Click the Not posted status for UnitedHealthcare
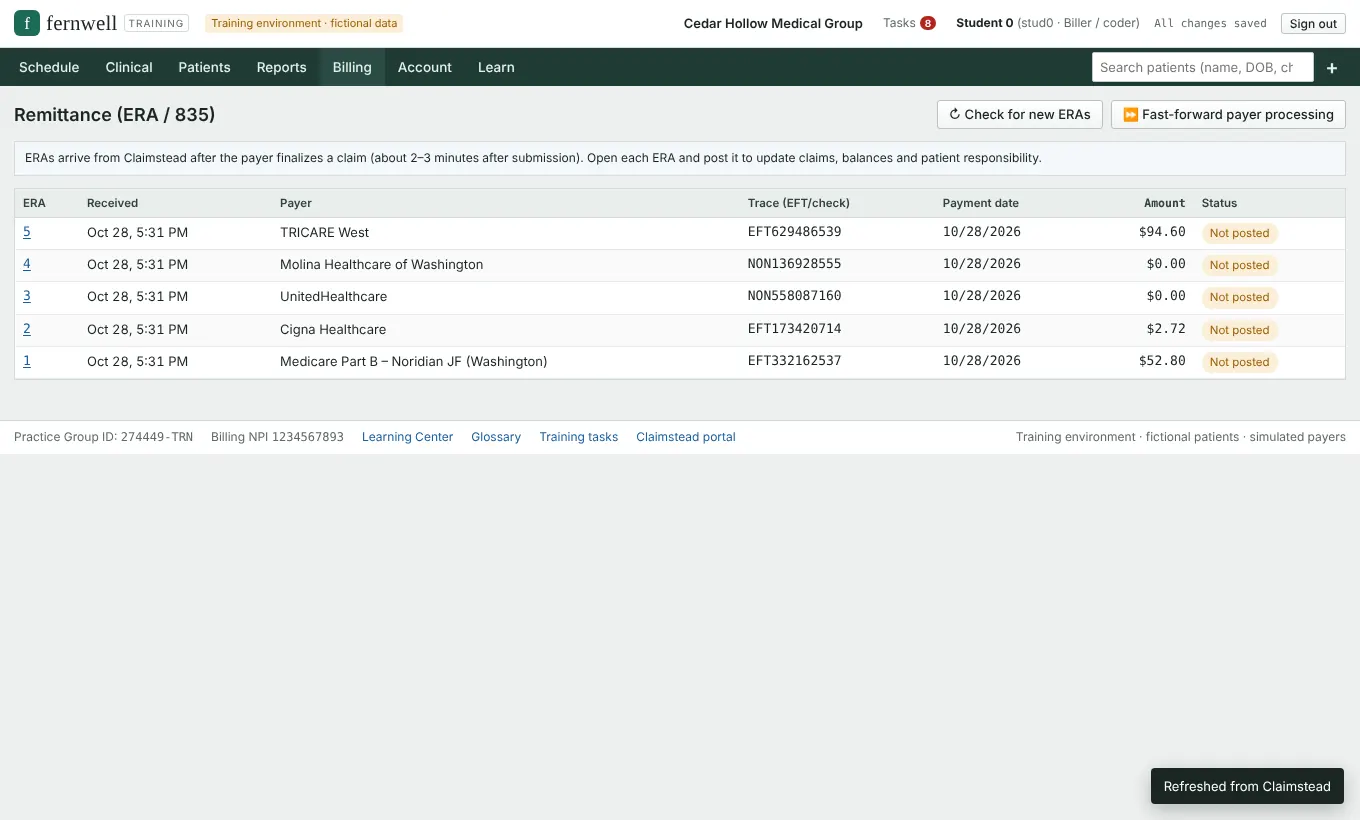The image size is (1360, 820). pos(1239,297)
